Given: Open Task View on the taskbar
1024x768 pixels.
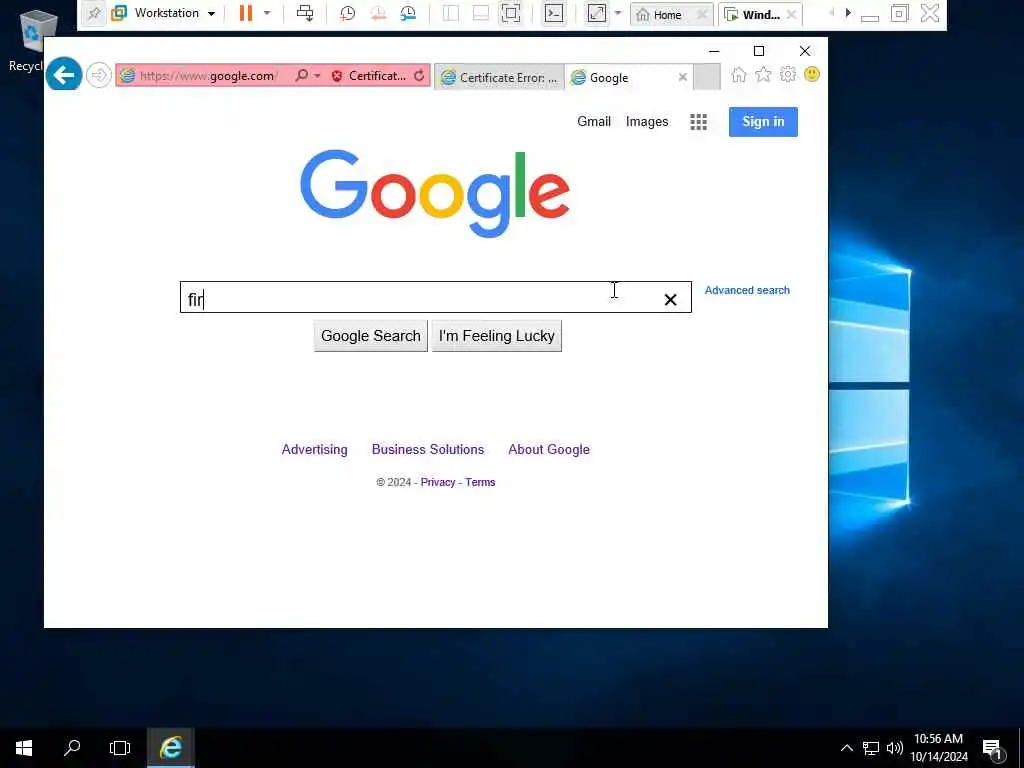Looking at the screenshot, I should [120, 748].
